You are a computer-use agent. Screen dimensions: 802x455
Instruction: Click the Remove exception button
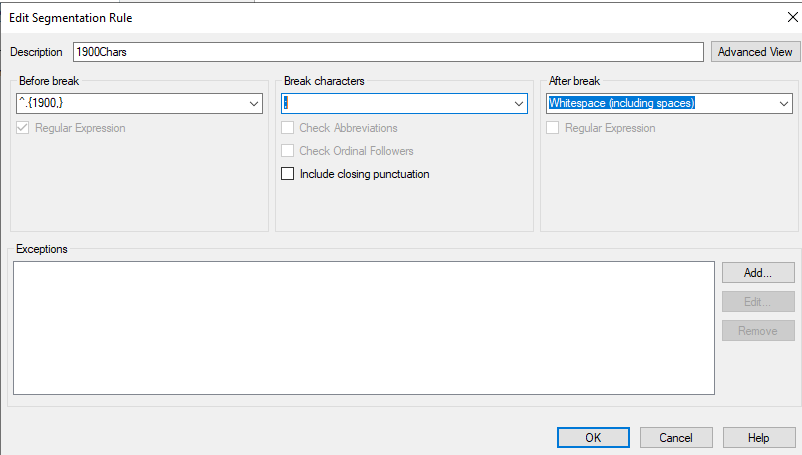click(758, 330)
